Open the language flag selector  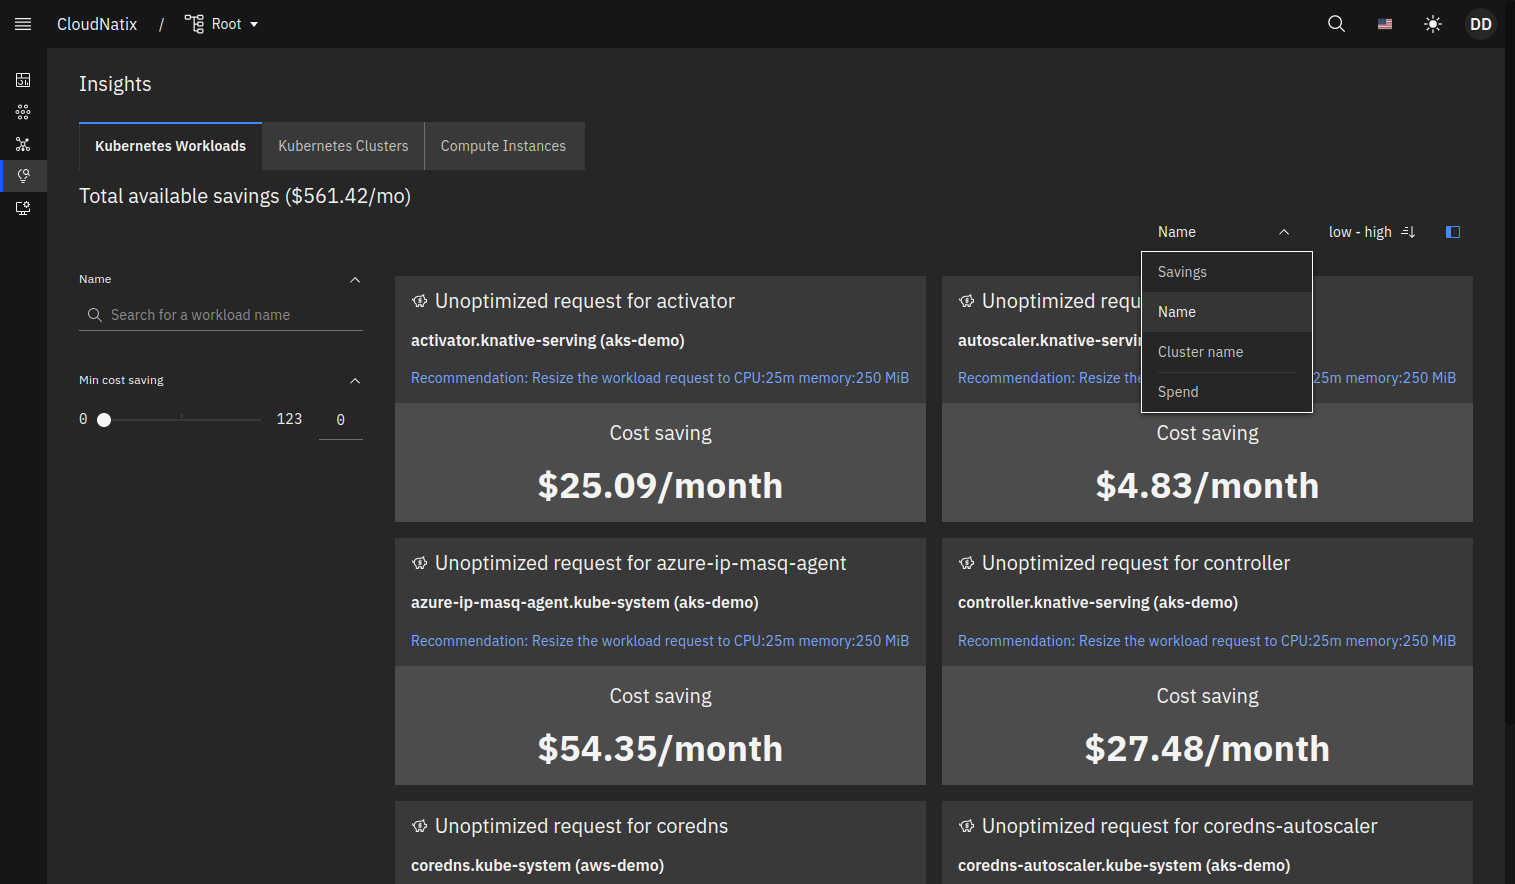pos(1385,24)
